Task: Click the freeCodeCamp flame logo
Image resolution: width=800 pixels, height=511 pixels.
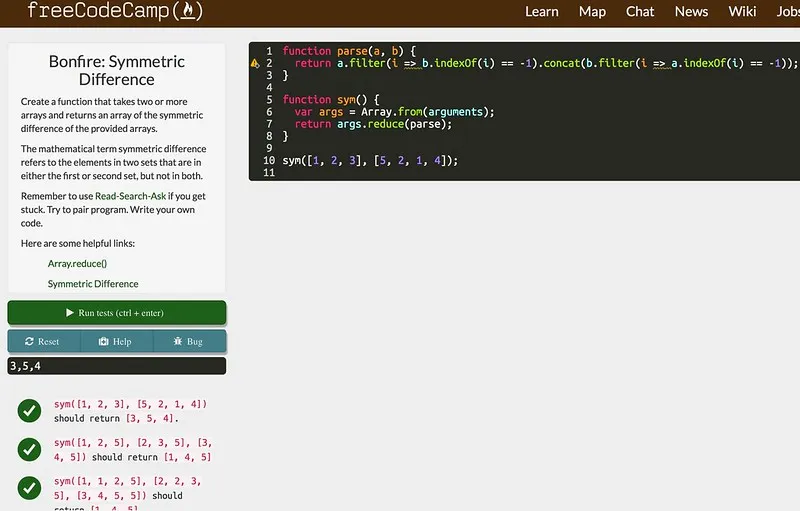Action: (x=115, y=10)
